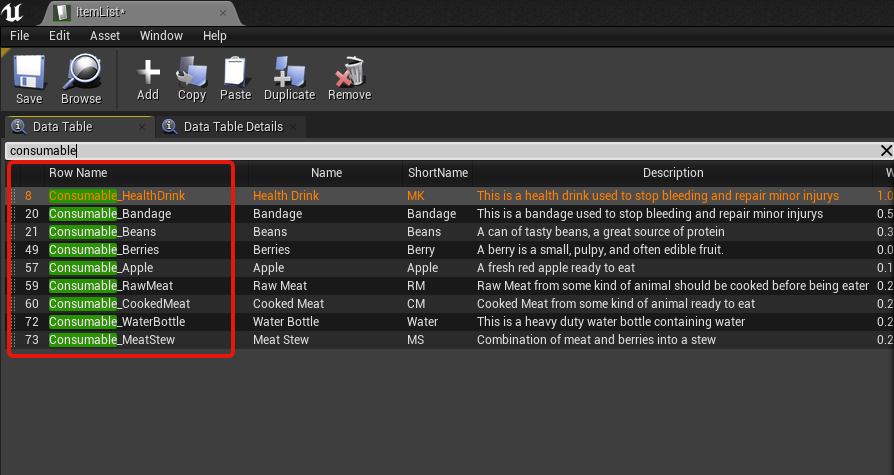Switch to the Data Table tab

(x=79, y=127)
